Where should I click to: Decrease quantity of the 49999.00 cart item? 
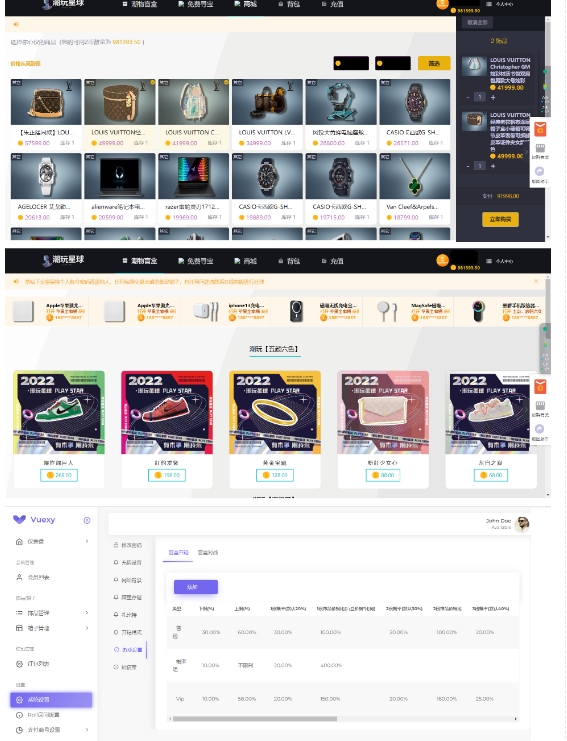click(468, 166)
